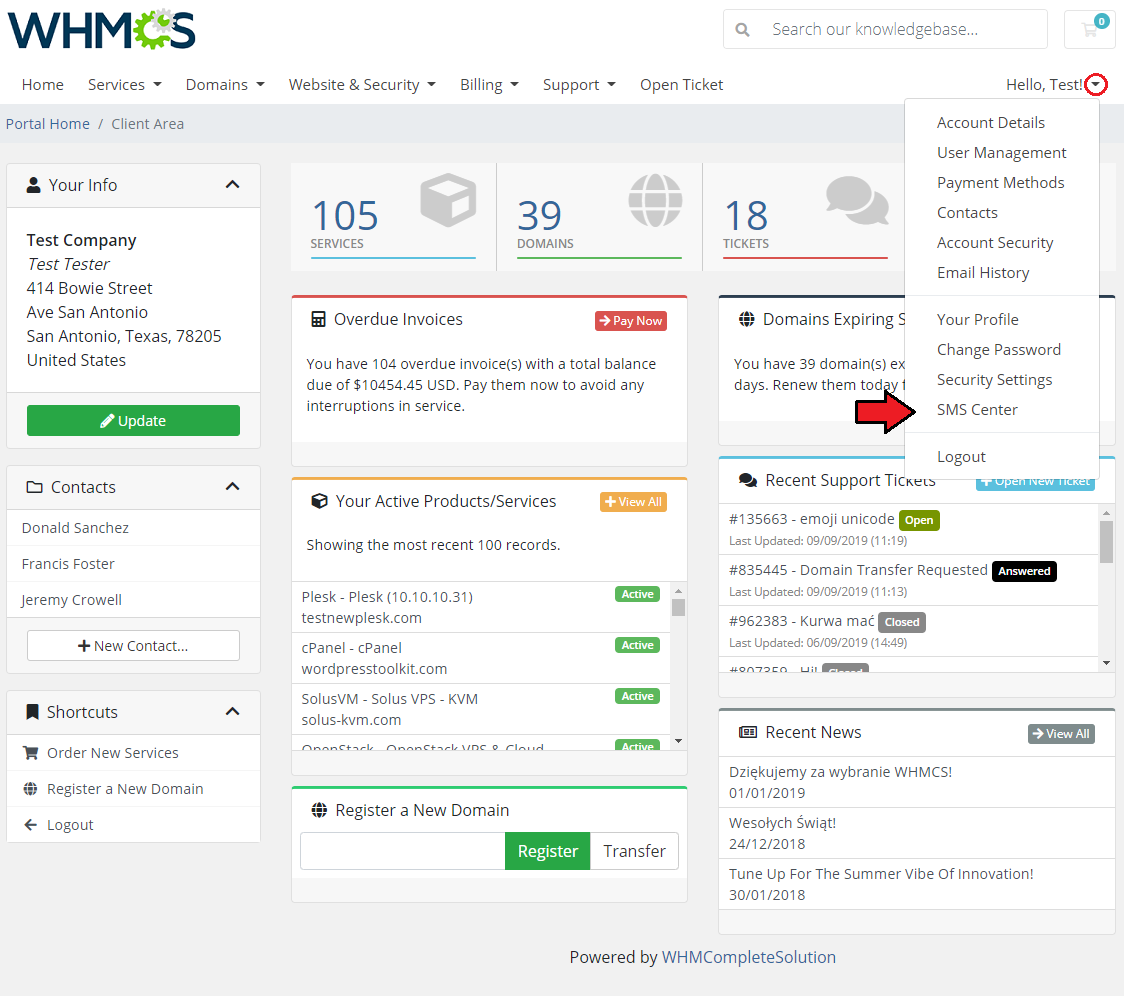Click Logout in account dropdown
Viewport: 1124px width, 996px height.
coord(961,457)
